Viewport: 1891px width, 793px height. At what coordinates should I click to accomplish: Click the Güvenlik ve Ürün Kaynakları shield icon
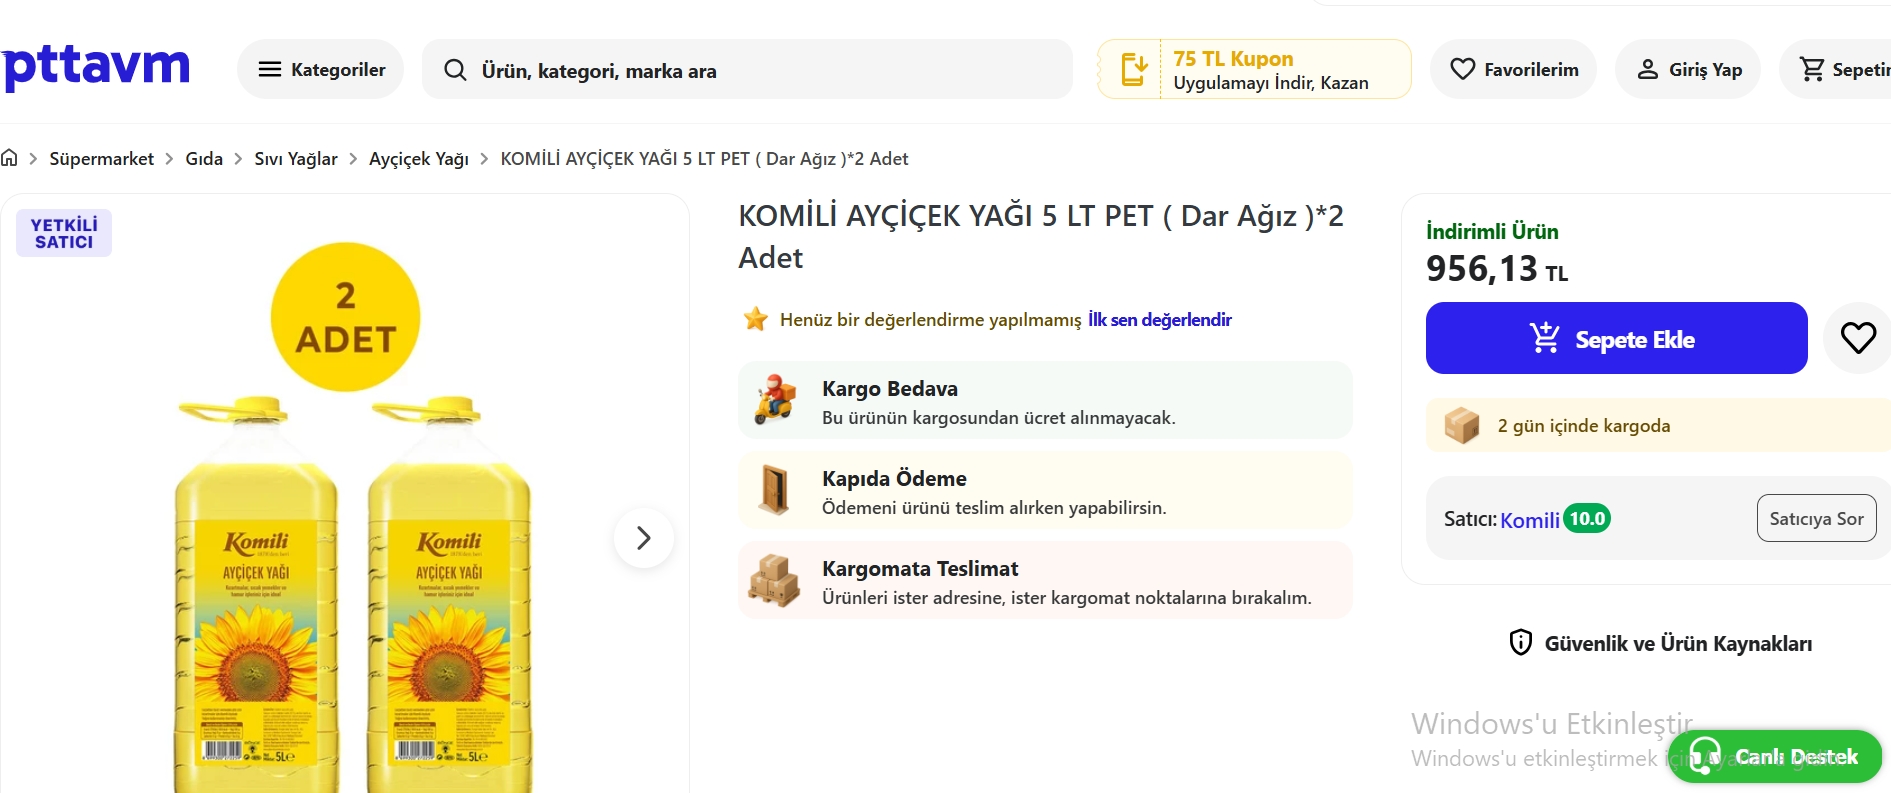(1521, 644)
